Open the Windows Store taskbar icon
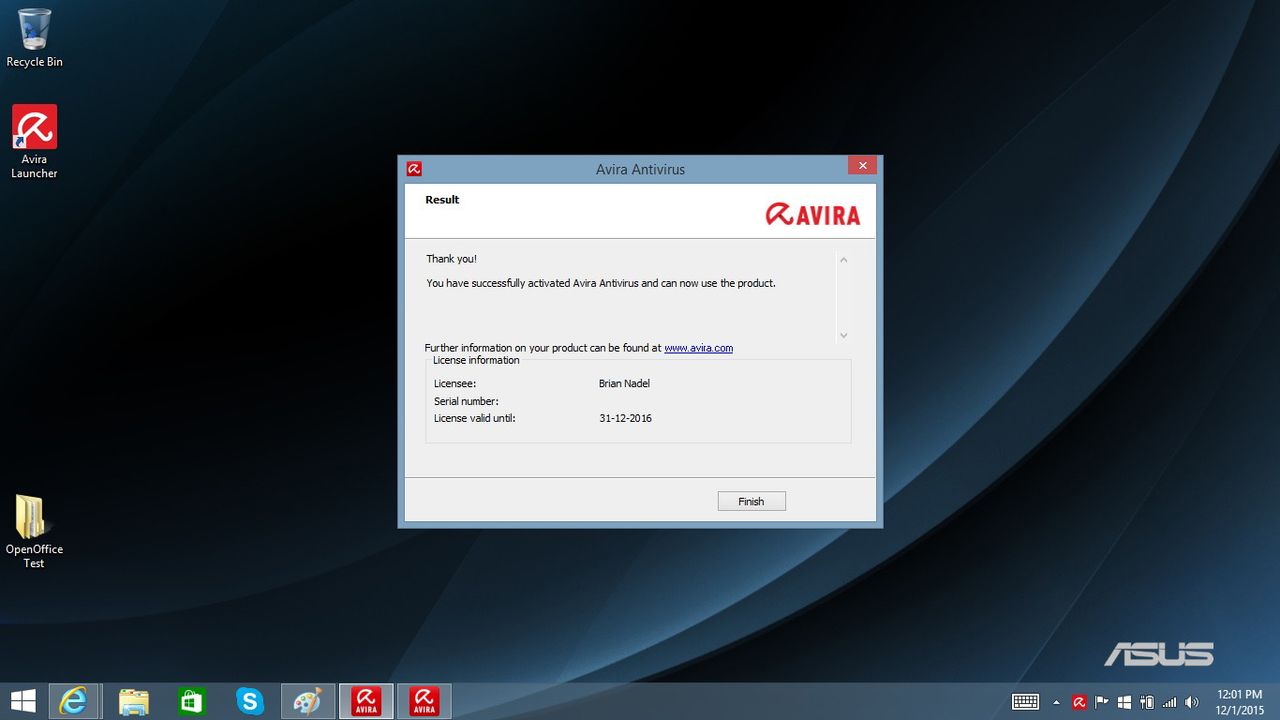Image resolution: width=1280 pixels, height=720 pixels. click(191, 701)
